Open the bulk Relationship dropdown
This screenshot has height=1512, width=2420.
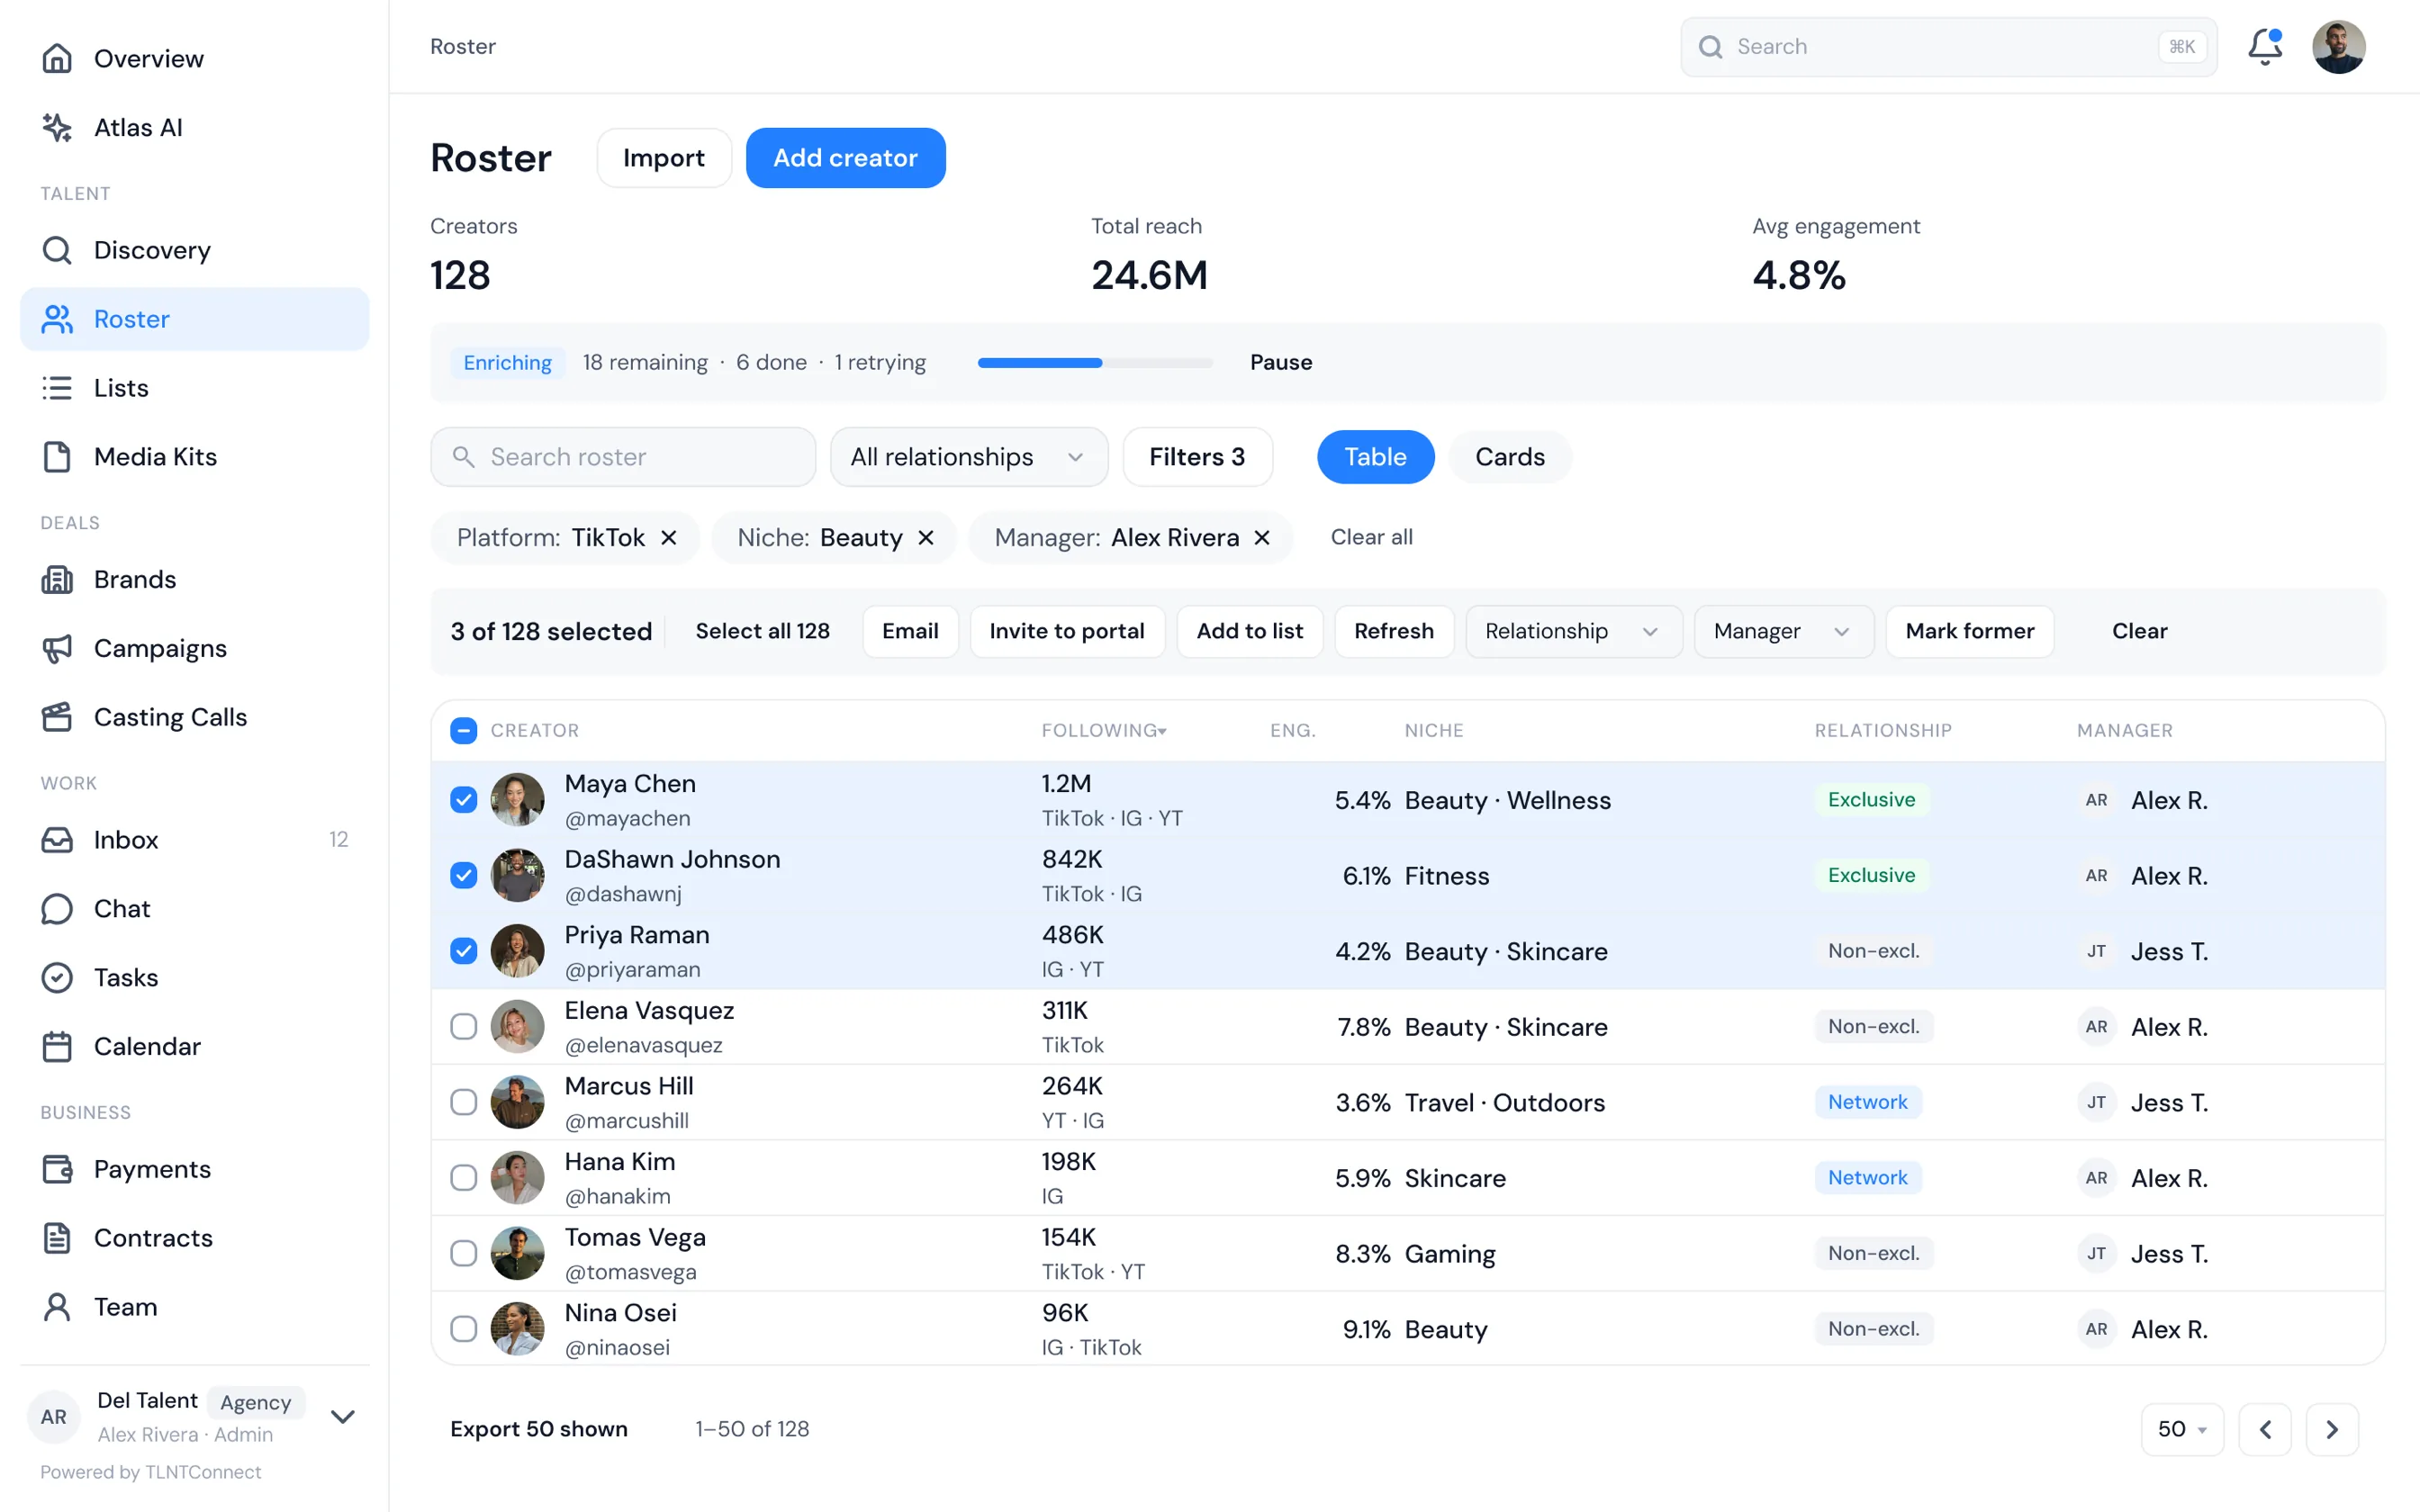[x=1573, y=631]
